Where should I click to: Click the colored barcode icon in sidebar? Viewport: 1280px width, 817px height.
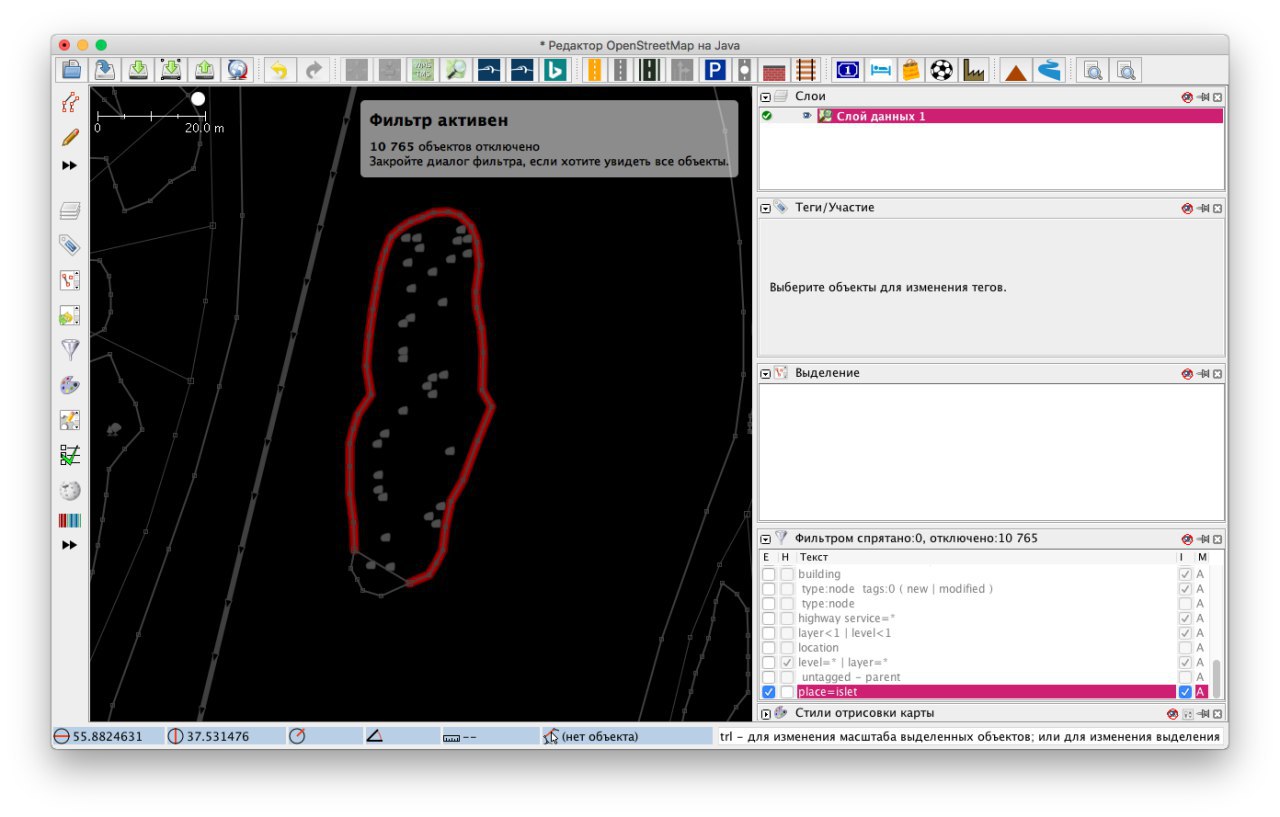69,520
